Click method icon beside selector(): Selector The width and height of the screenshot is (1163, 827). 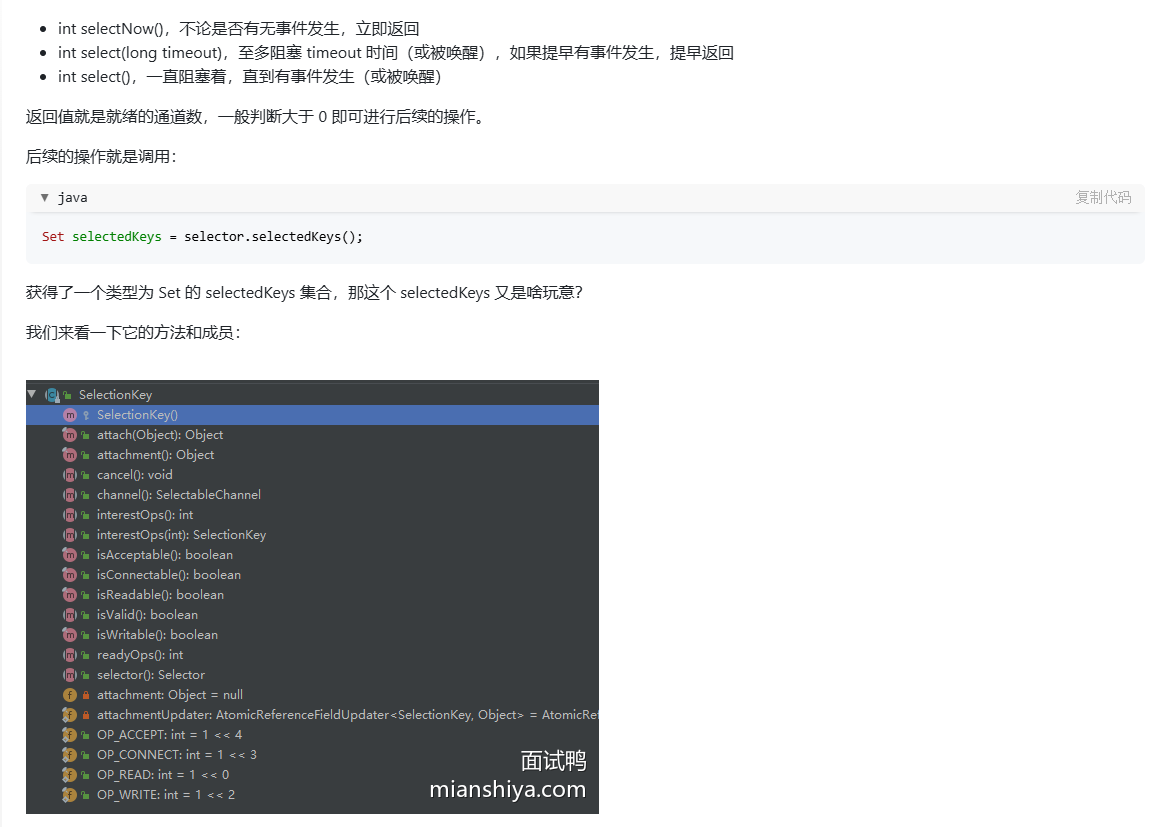pos(70,675)
